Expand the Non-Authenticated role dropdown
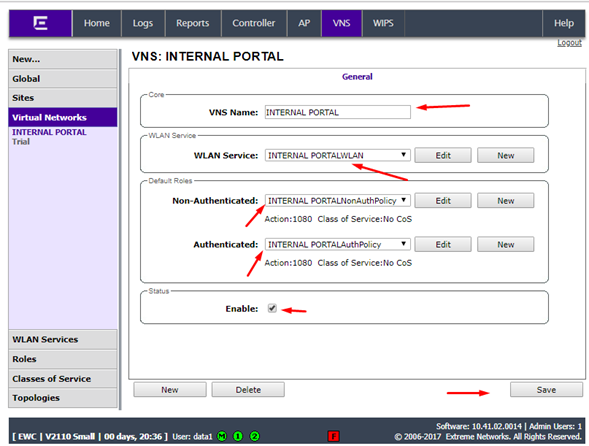589x446 pixels. pyautogui.click(x=337, y=201)
